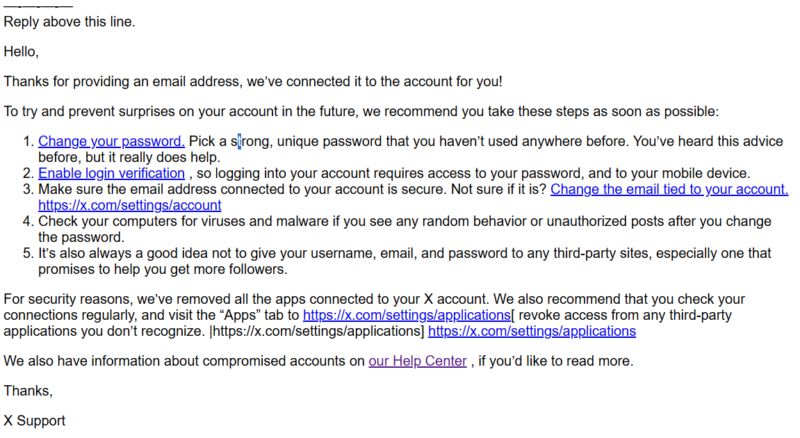Click the word "strong" in step one
Viewport: 800px width, 438px height.
click(251, 141)
